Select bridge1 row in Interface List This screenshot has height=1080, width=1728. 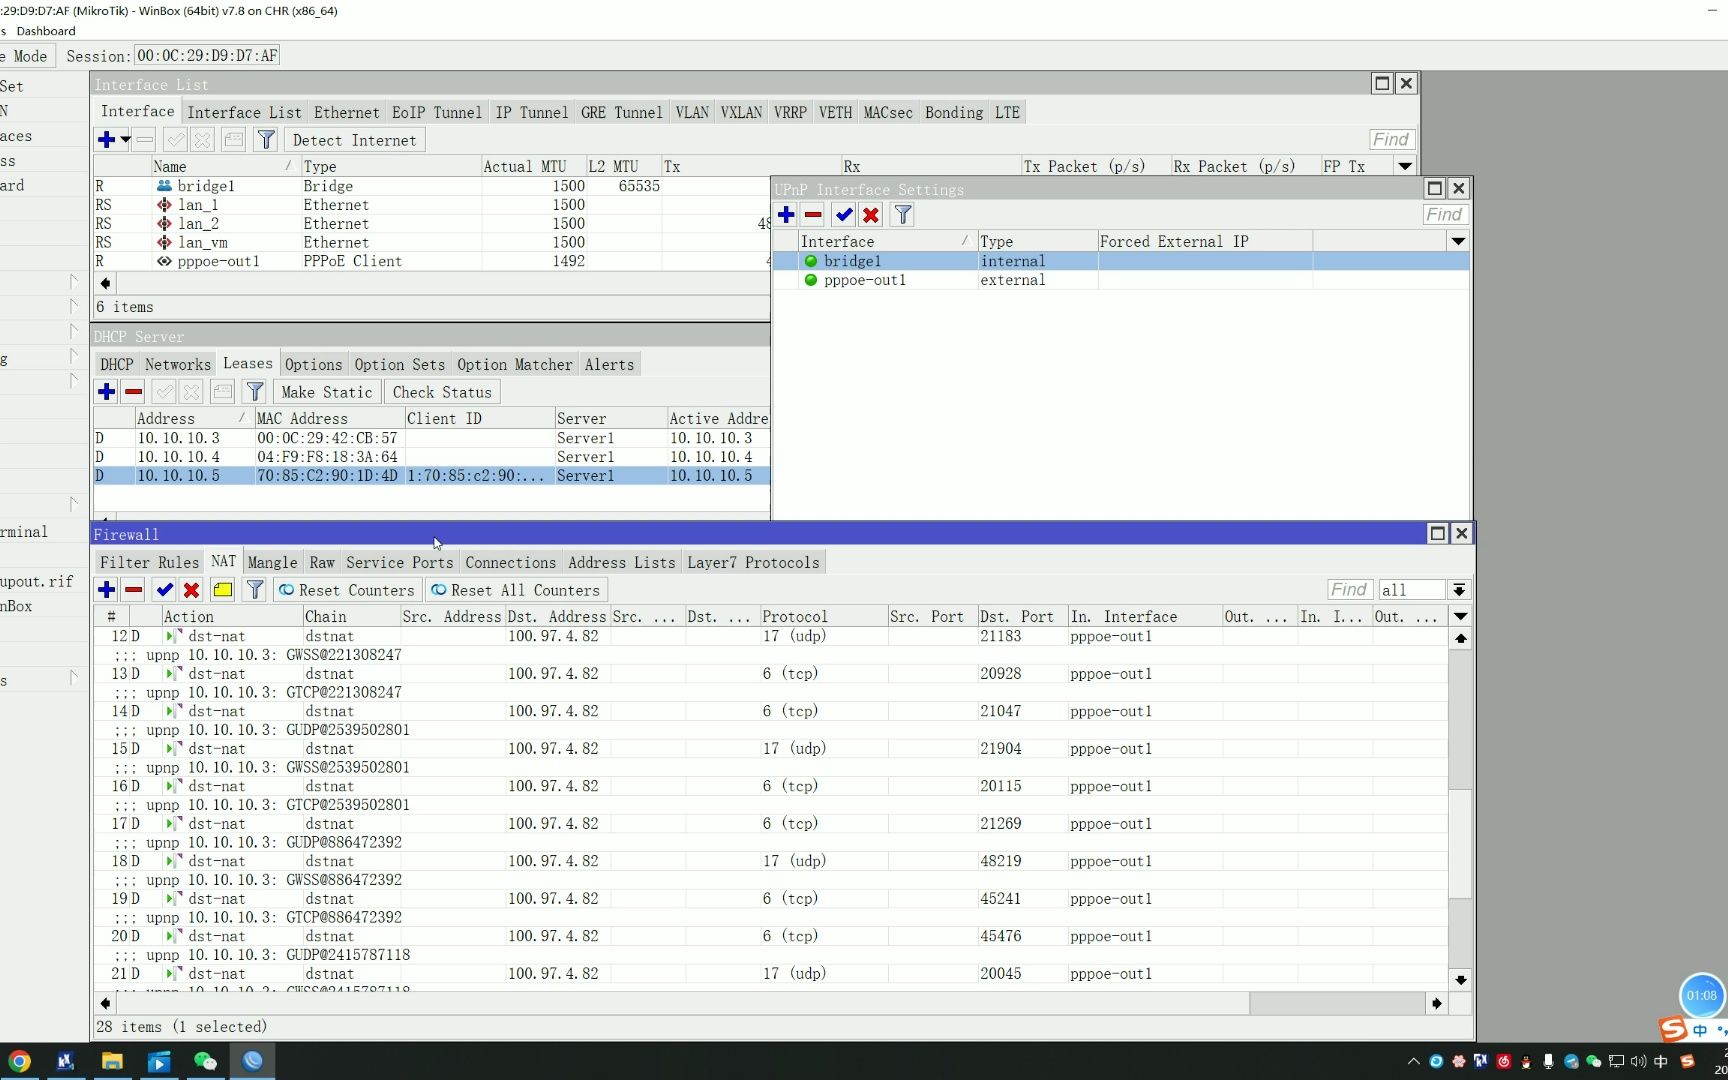click(x=432, y=186)
